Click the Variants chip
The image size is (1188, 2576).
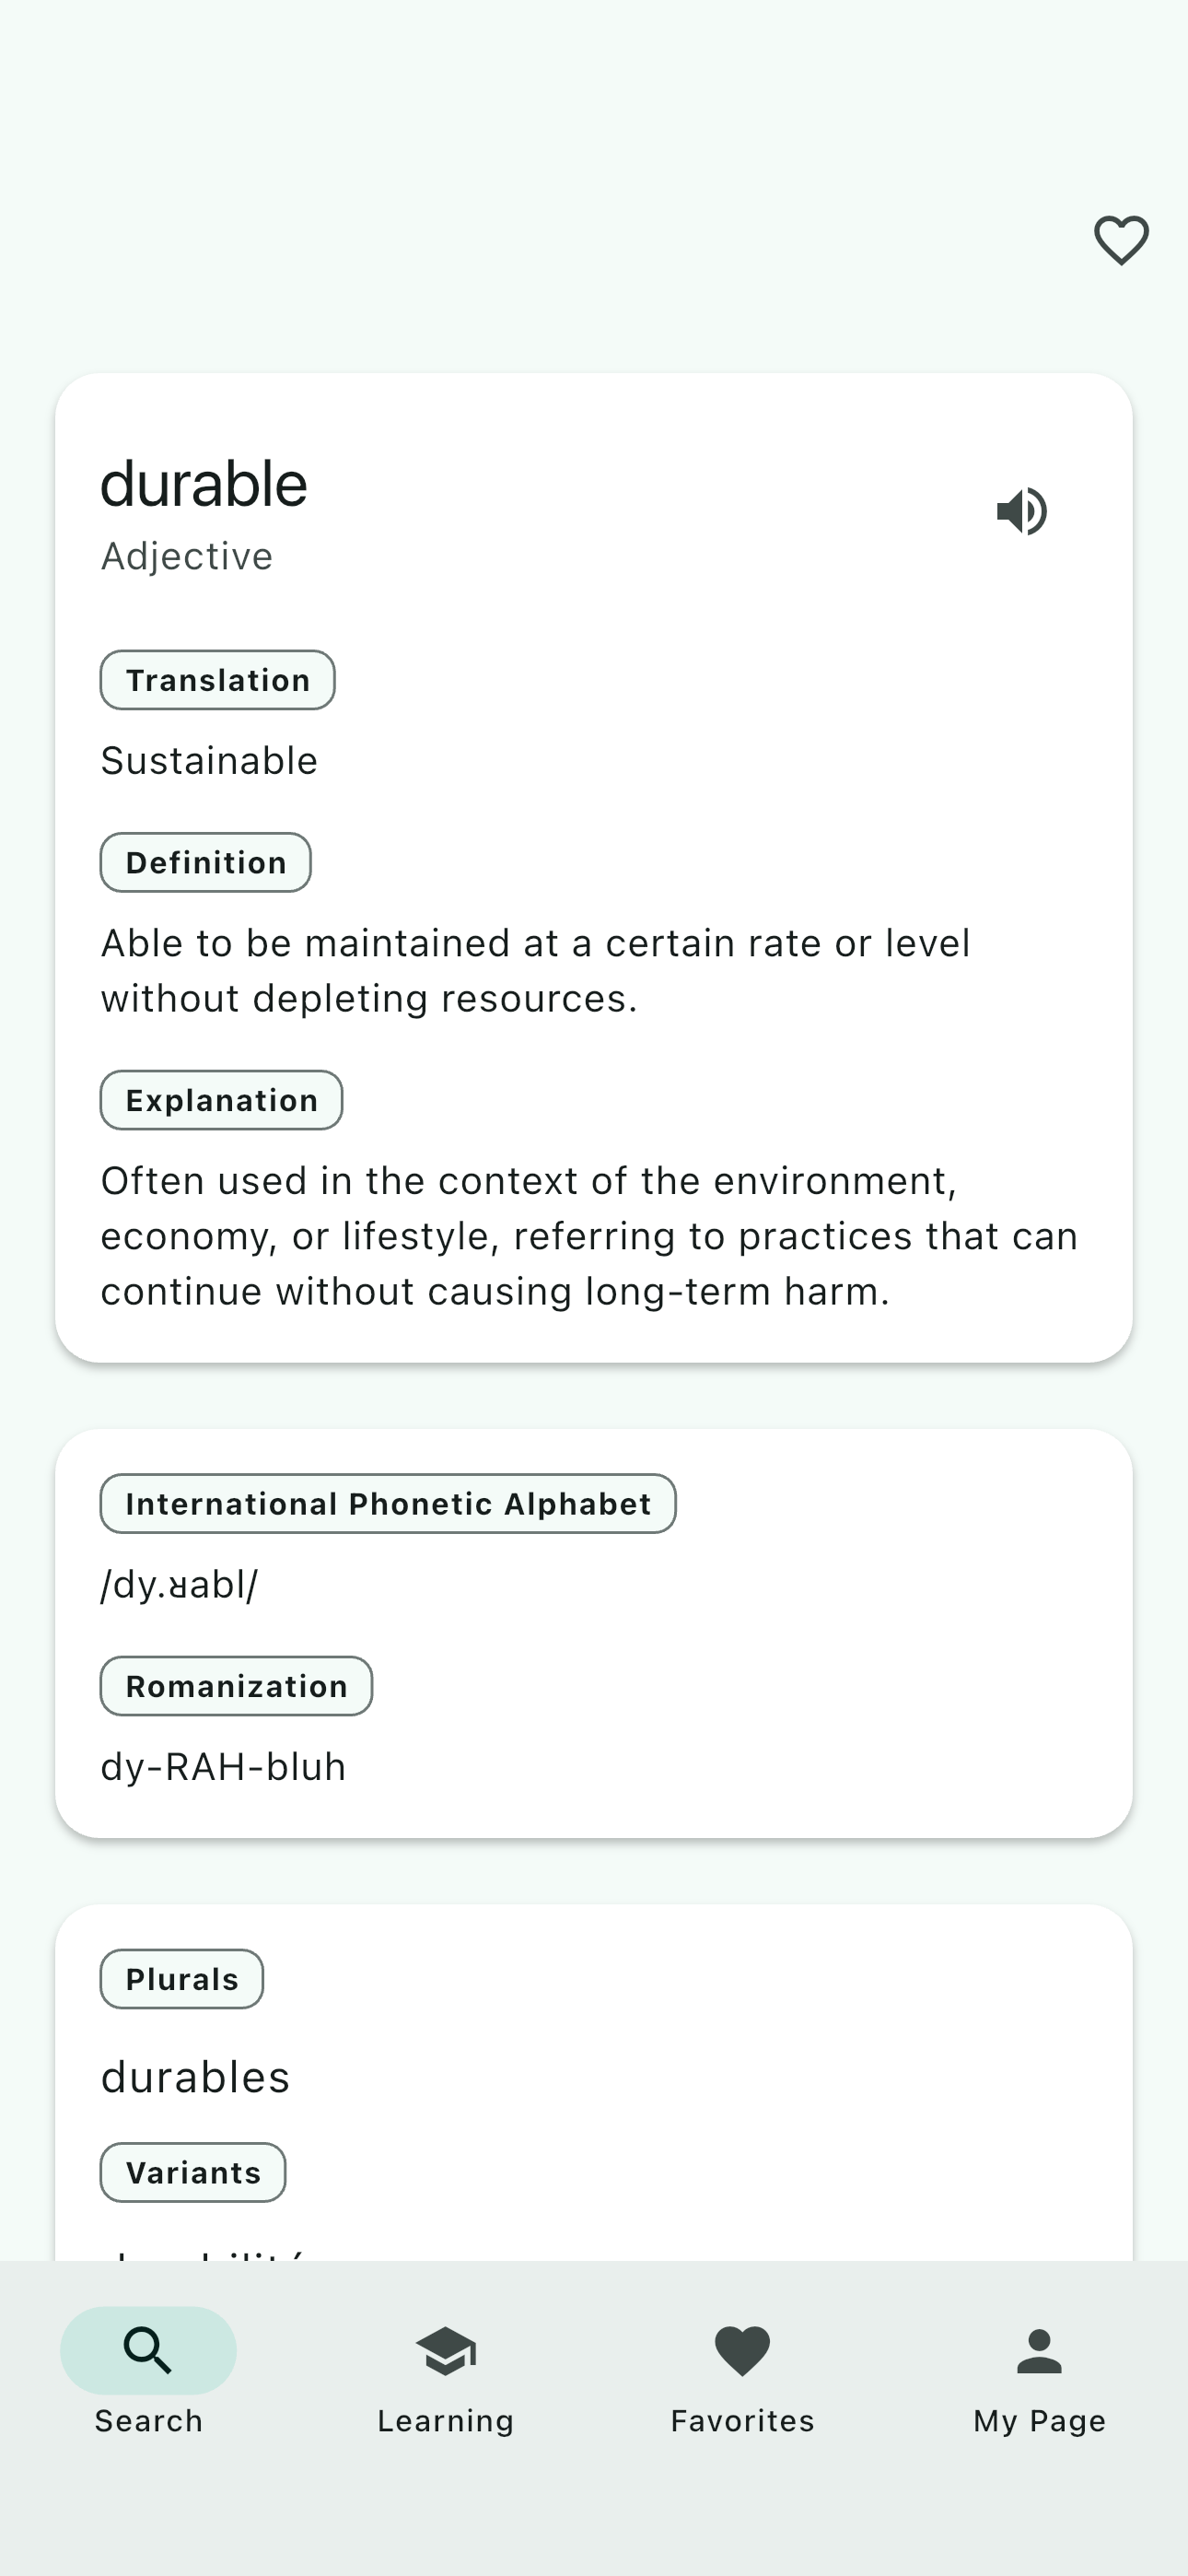(x=193, y=2172)
